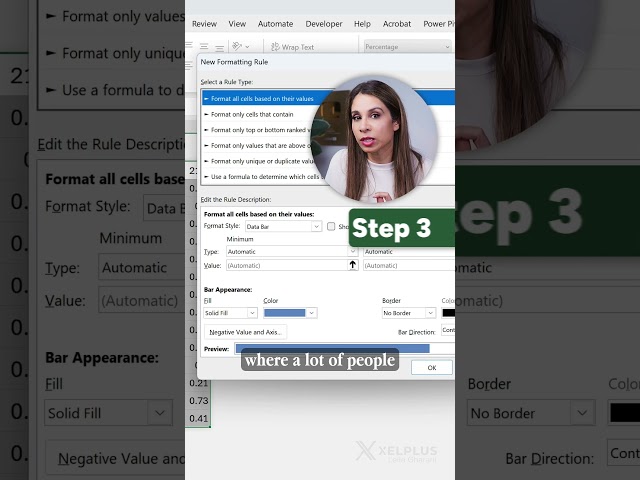640x480 pixels.
Task: Select 'Use a formula to determine' rule
Action: [x=263, y=177]
